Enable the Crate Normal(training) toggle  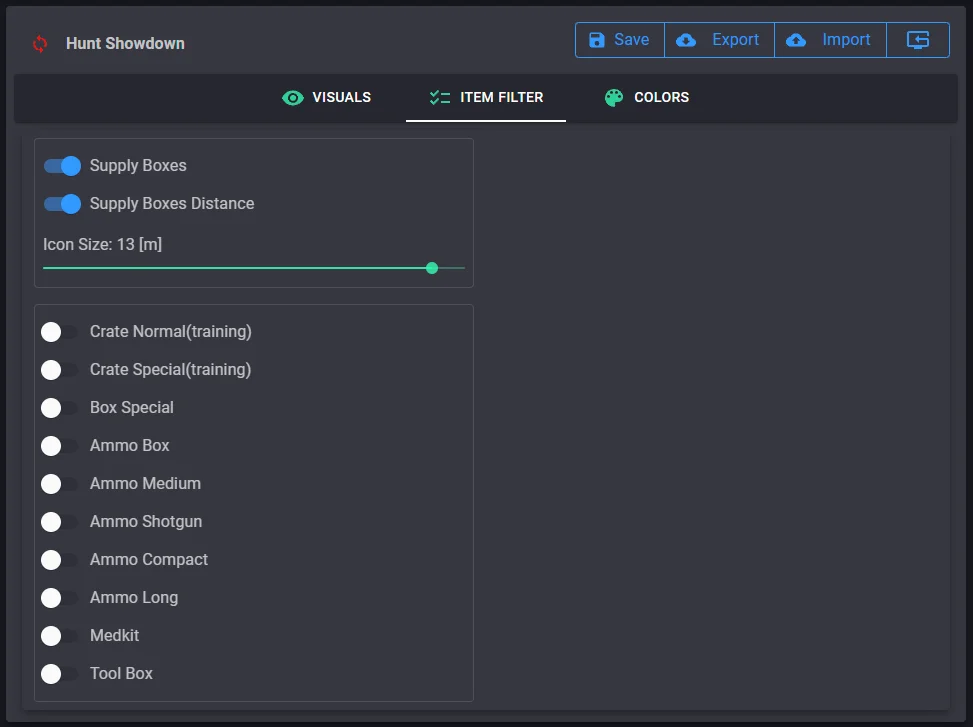coord(60,332)
